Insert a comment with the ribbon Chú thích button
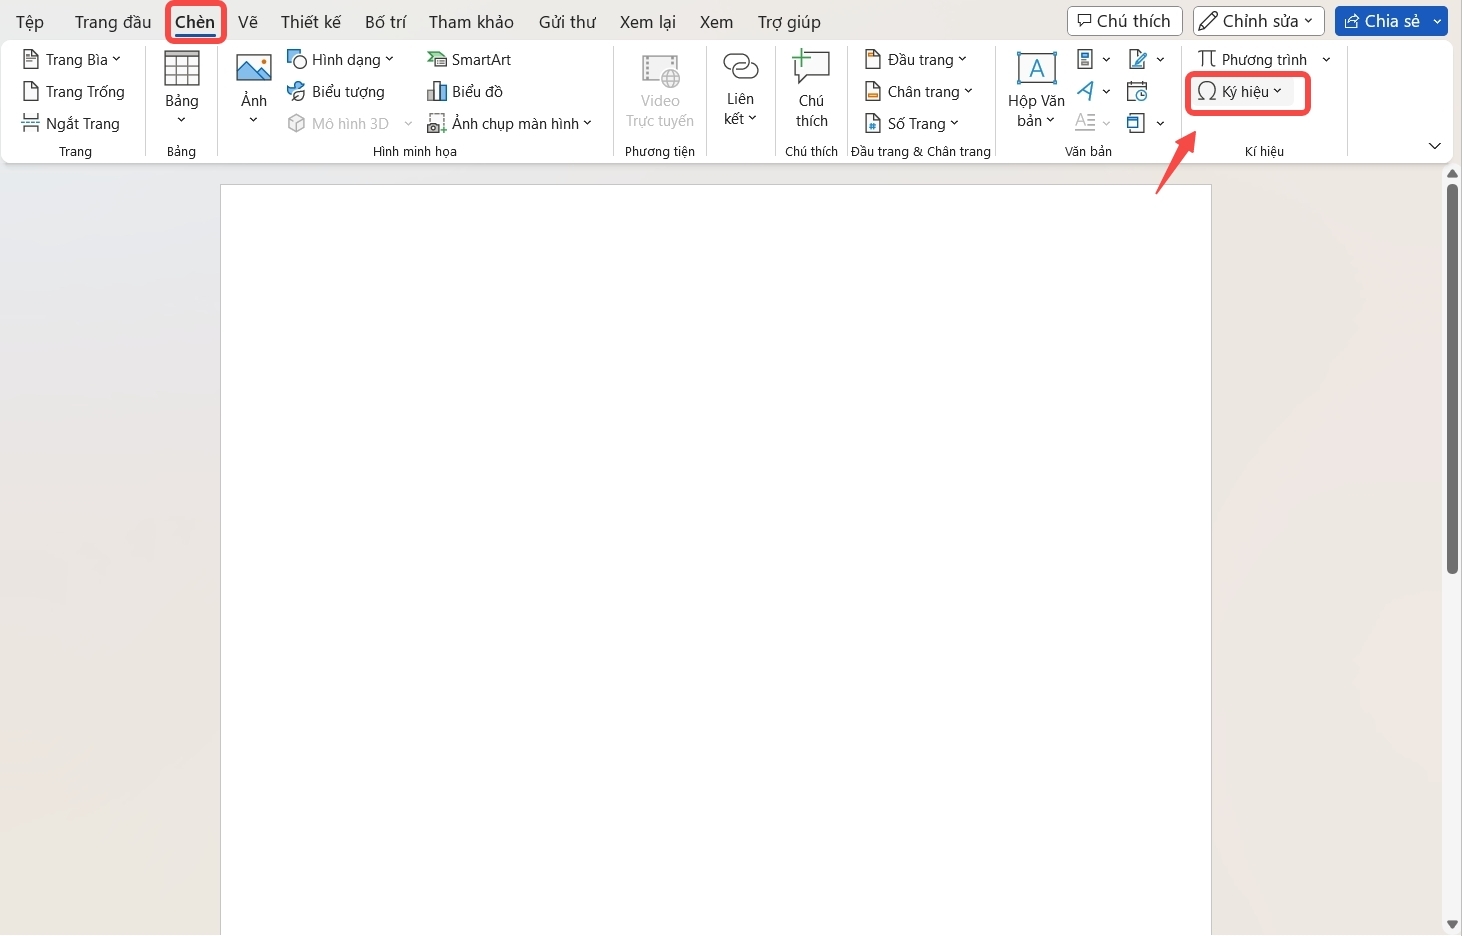Viewport: 1462px width, 936px height. pyautogui.click(x=811, y=89)
